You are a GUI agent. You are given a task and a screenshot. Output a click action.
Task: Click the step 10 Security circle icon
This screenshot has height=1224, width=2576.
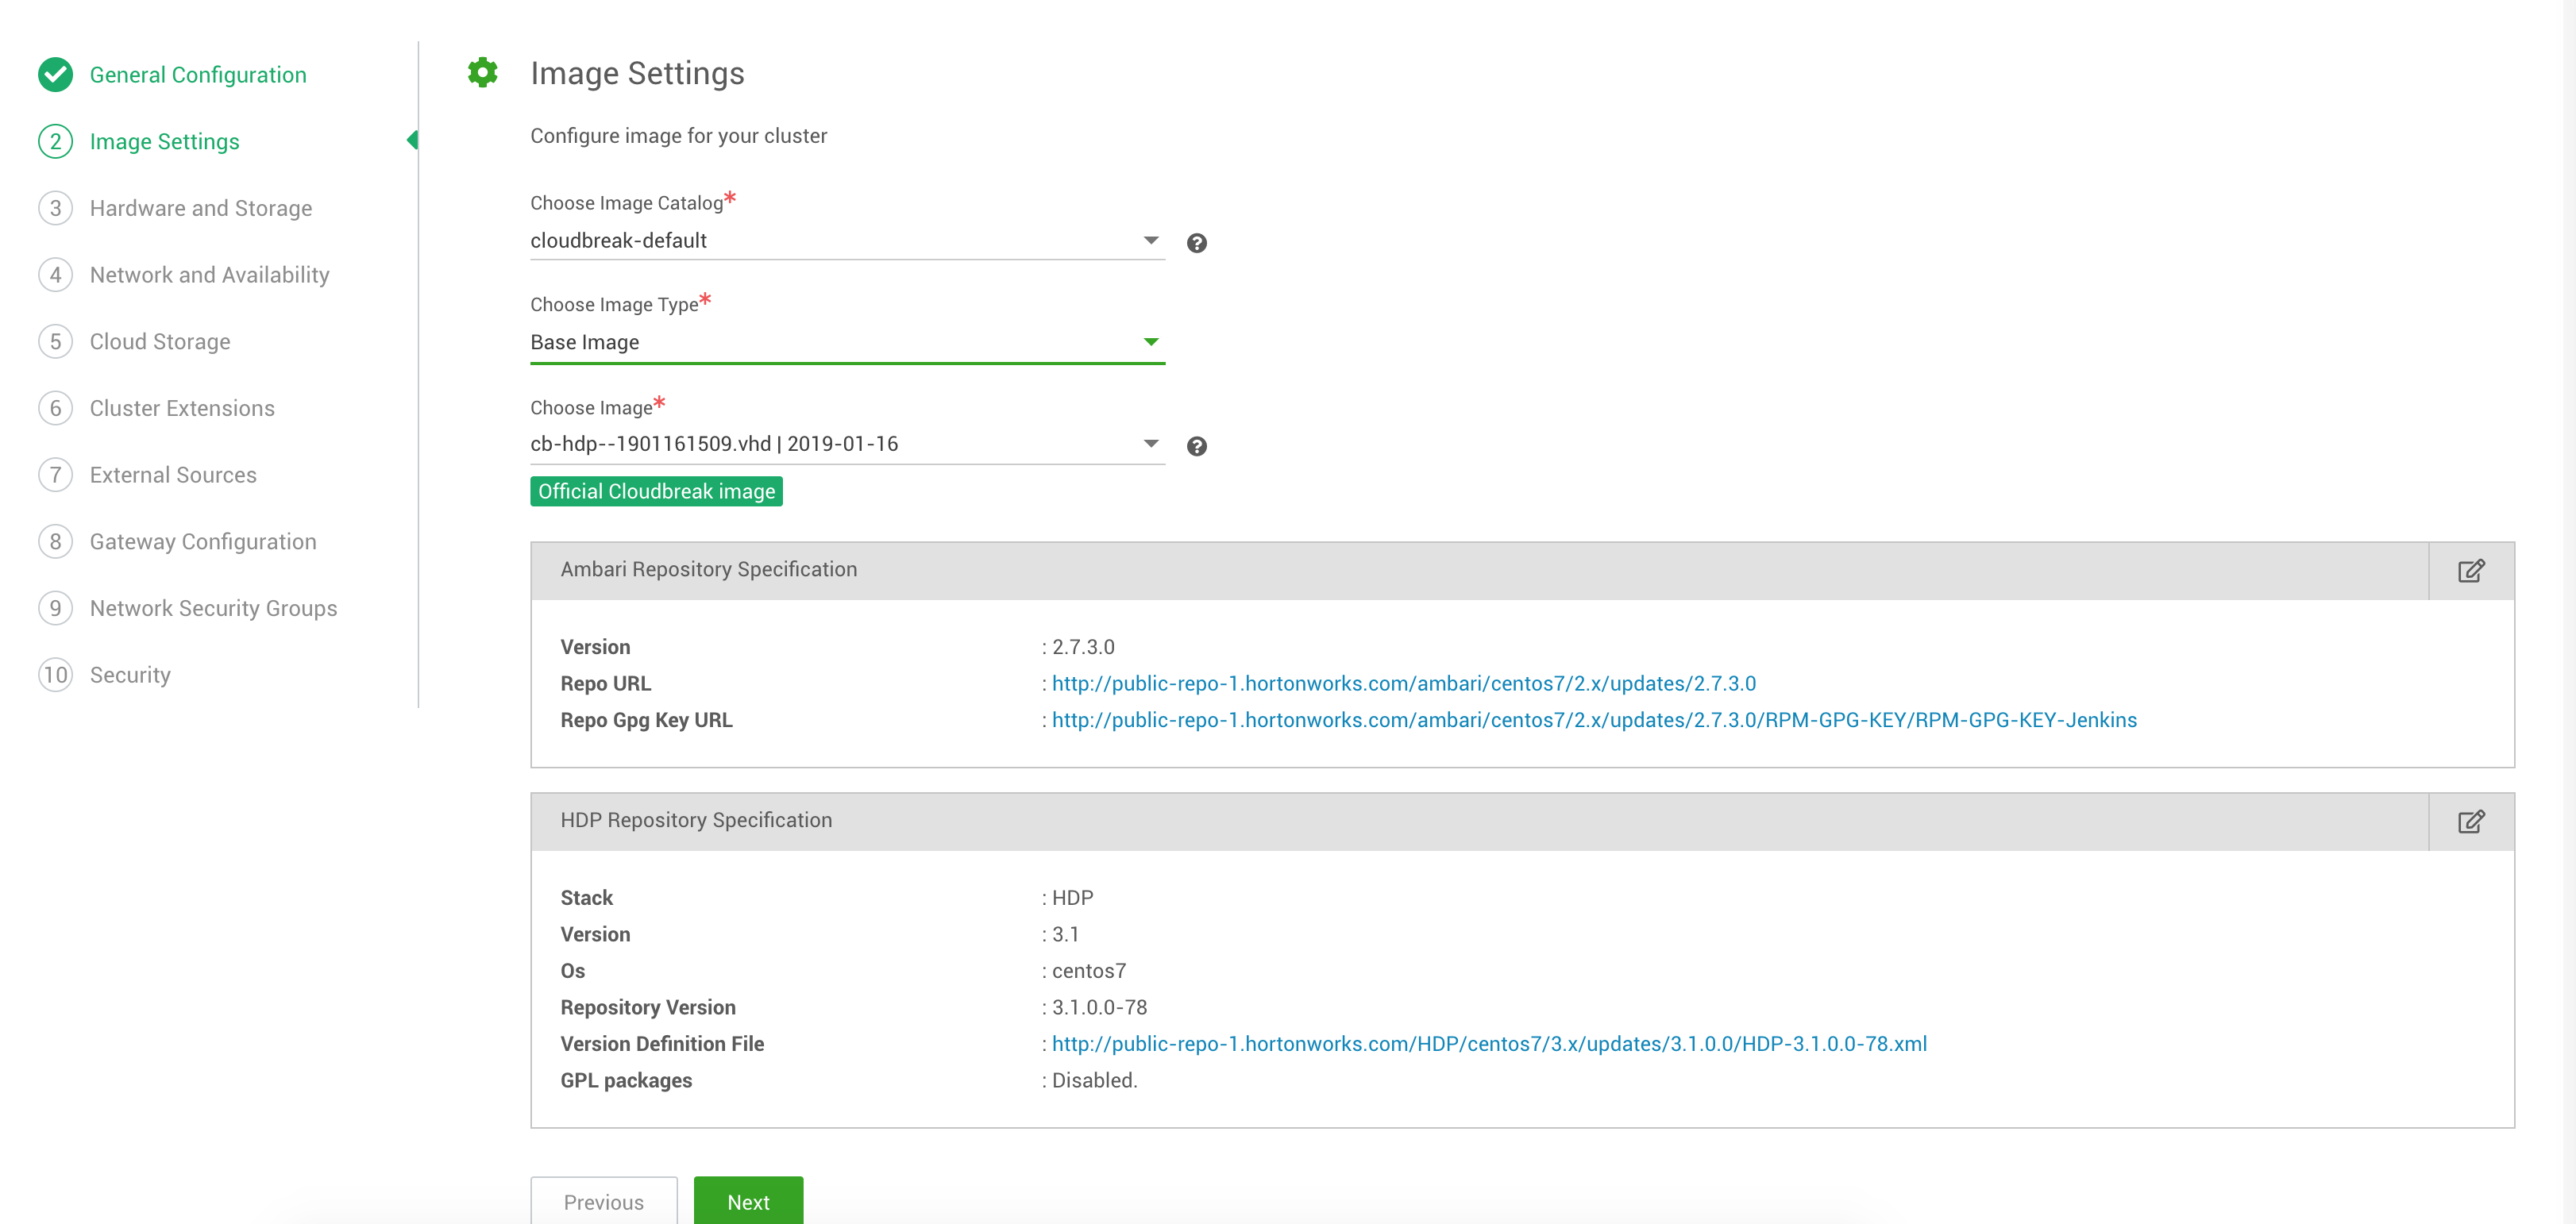coord(55,674)
